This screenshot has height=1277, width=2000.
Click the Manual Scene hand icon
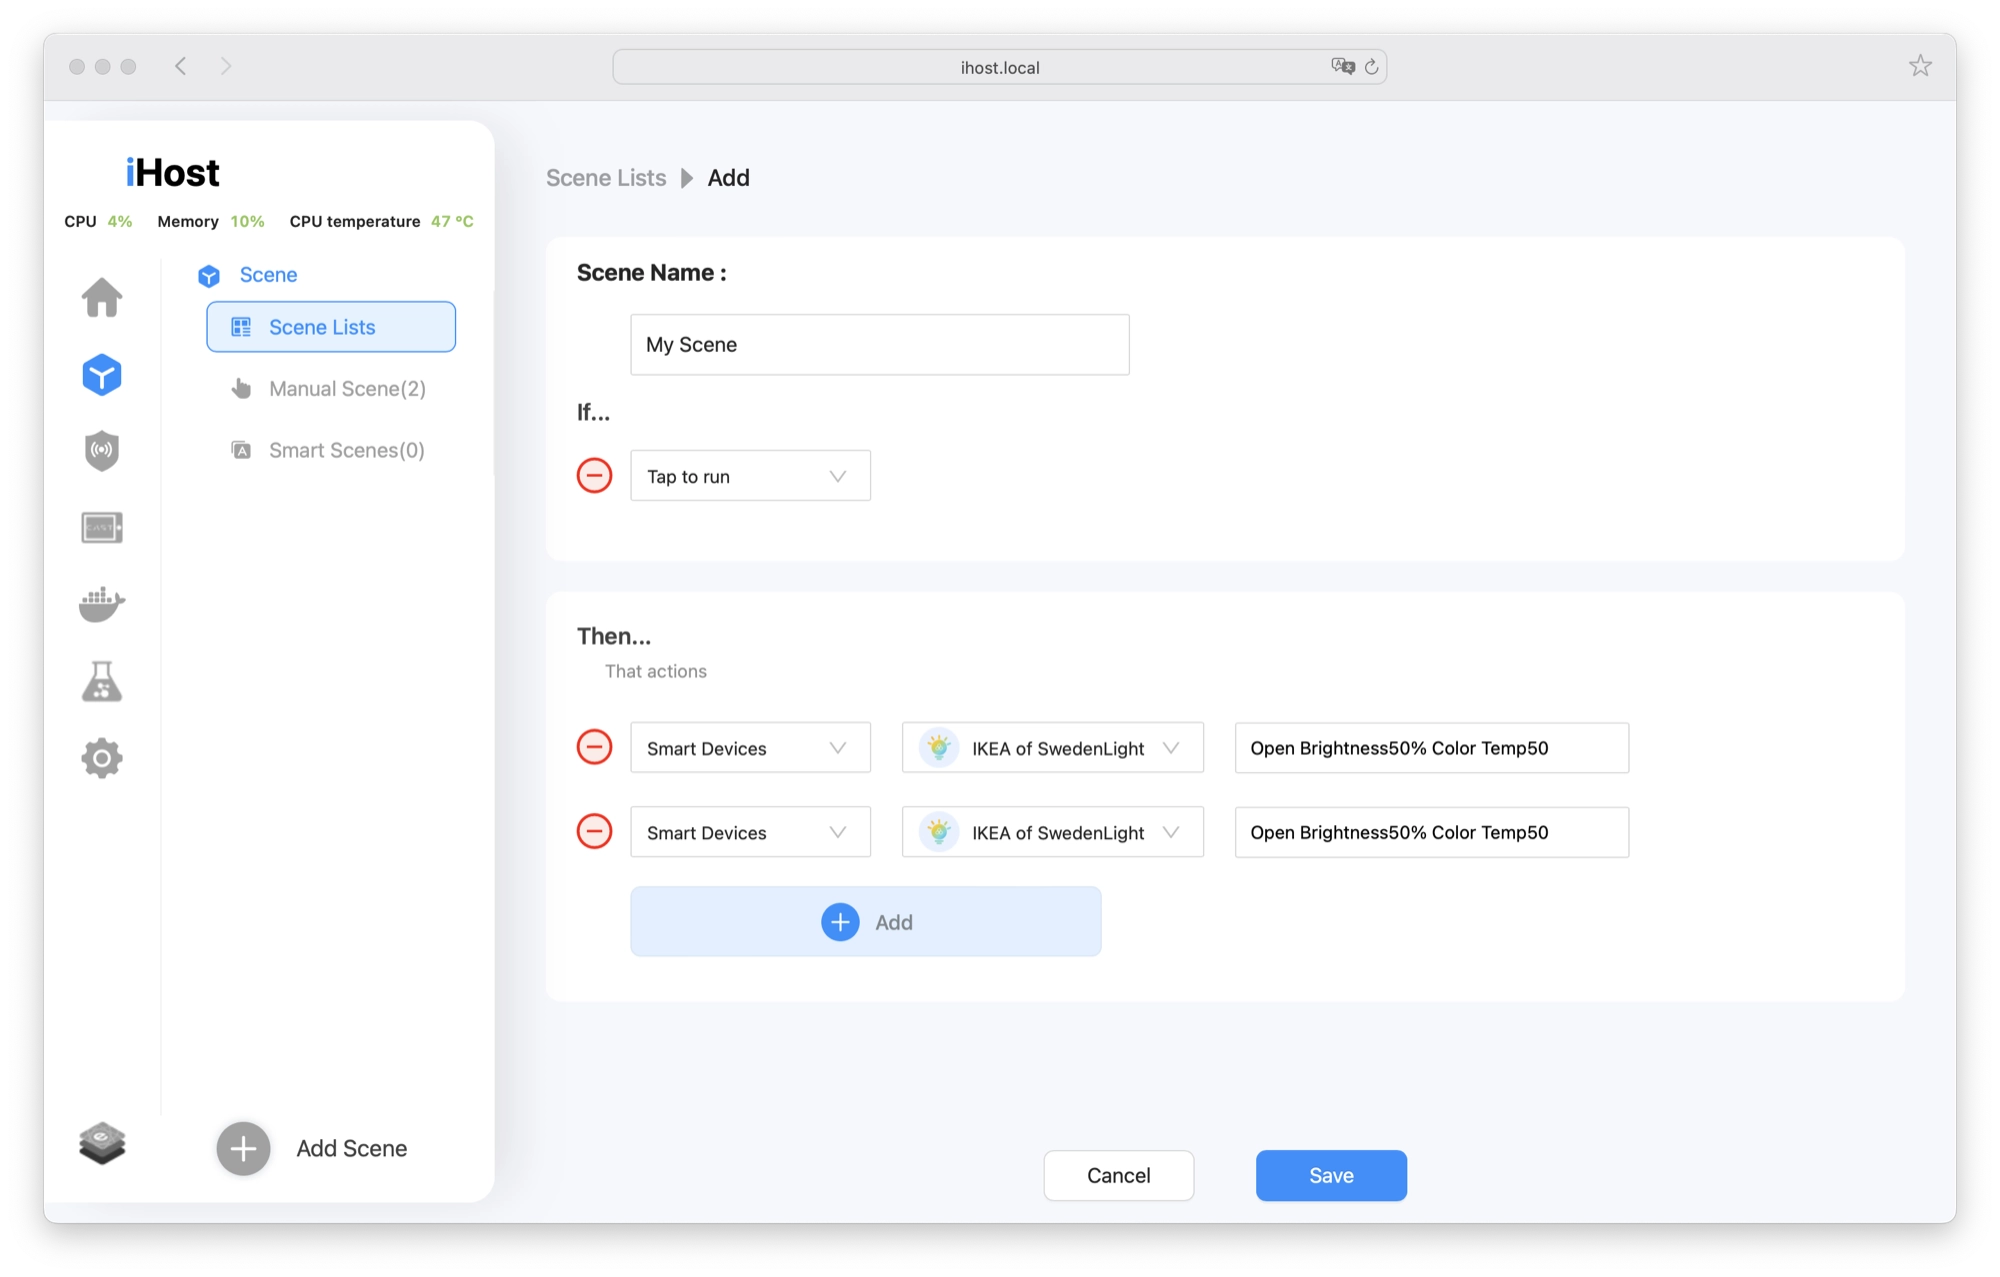[241, 388]
